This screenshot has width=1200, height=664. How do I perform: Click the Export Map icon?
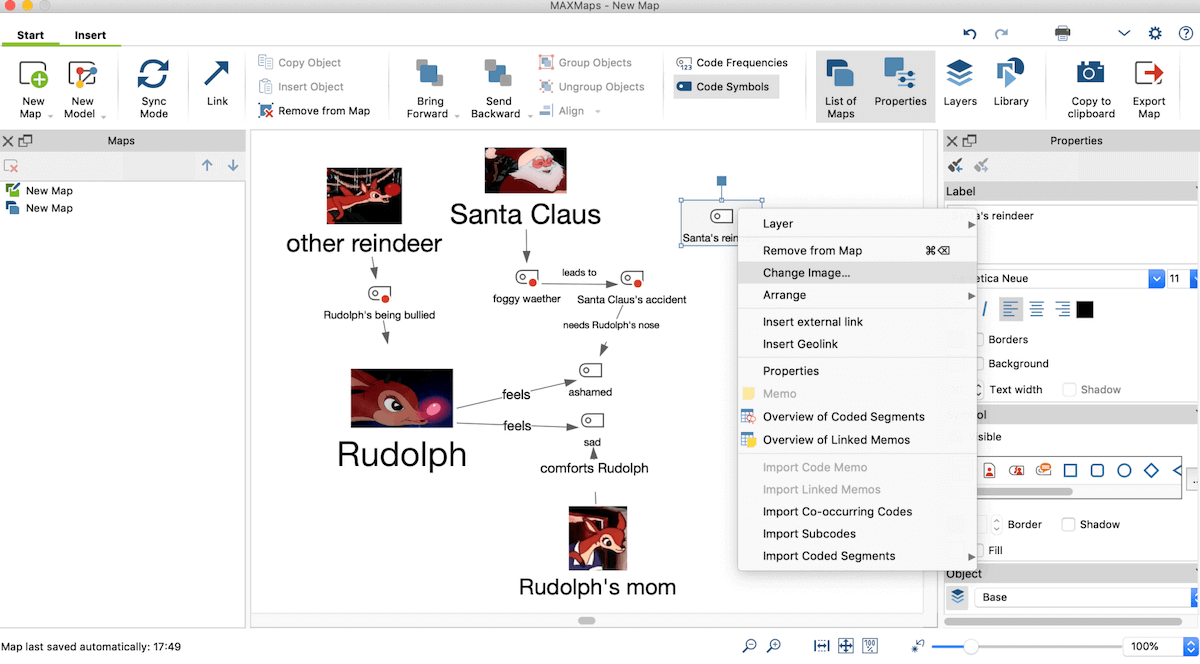pyautogui.click(x=1148, y=74)
